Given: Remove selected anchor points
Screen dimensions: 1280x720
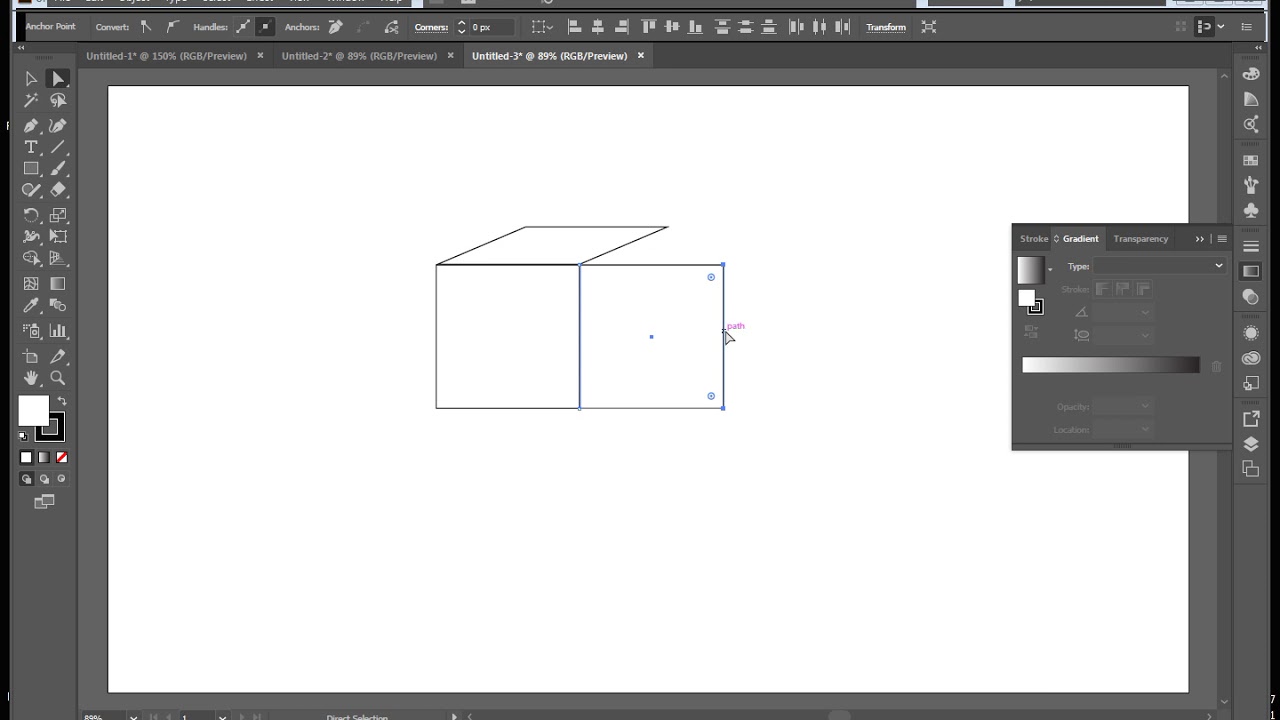Looking at the screenshot, I should 336,27.
